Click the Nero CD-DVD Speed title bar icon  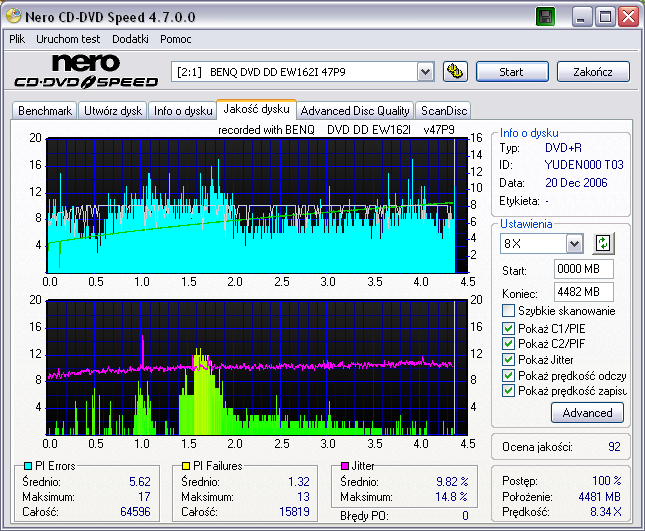13,16
